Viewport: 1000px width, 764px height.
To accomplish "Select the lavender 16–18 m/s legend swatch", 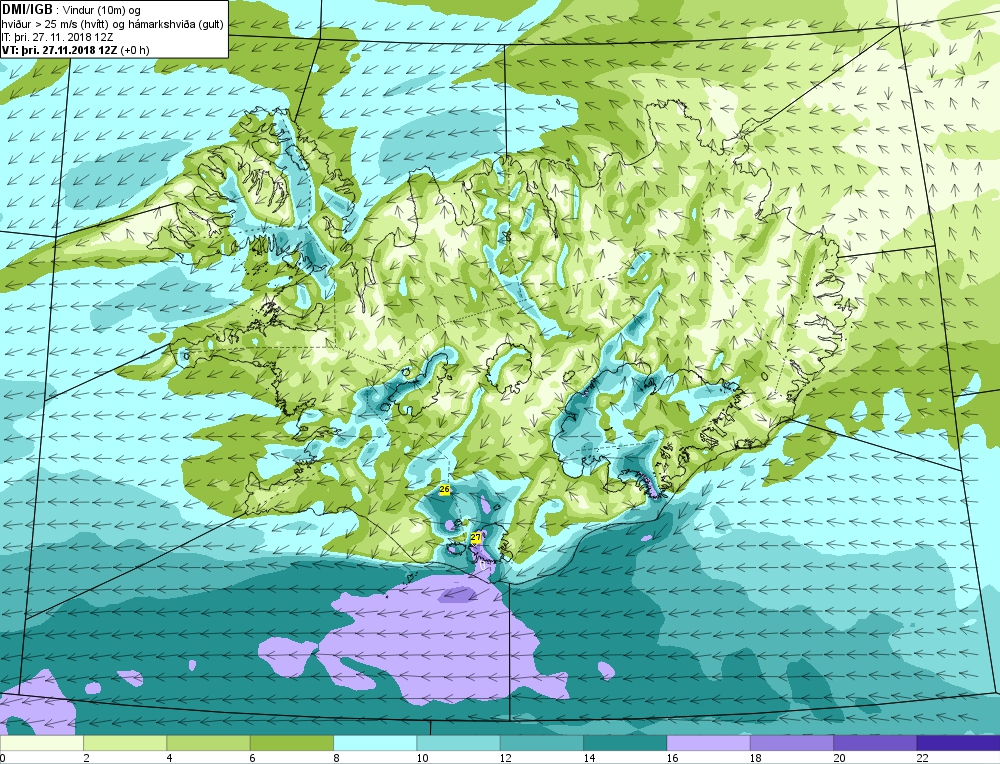I will click(x=709, y=743).
